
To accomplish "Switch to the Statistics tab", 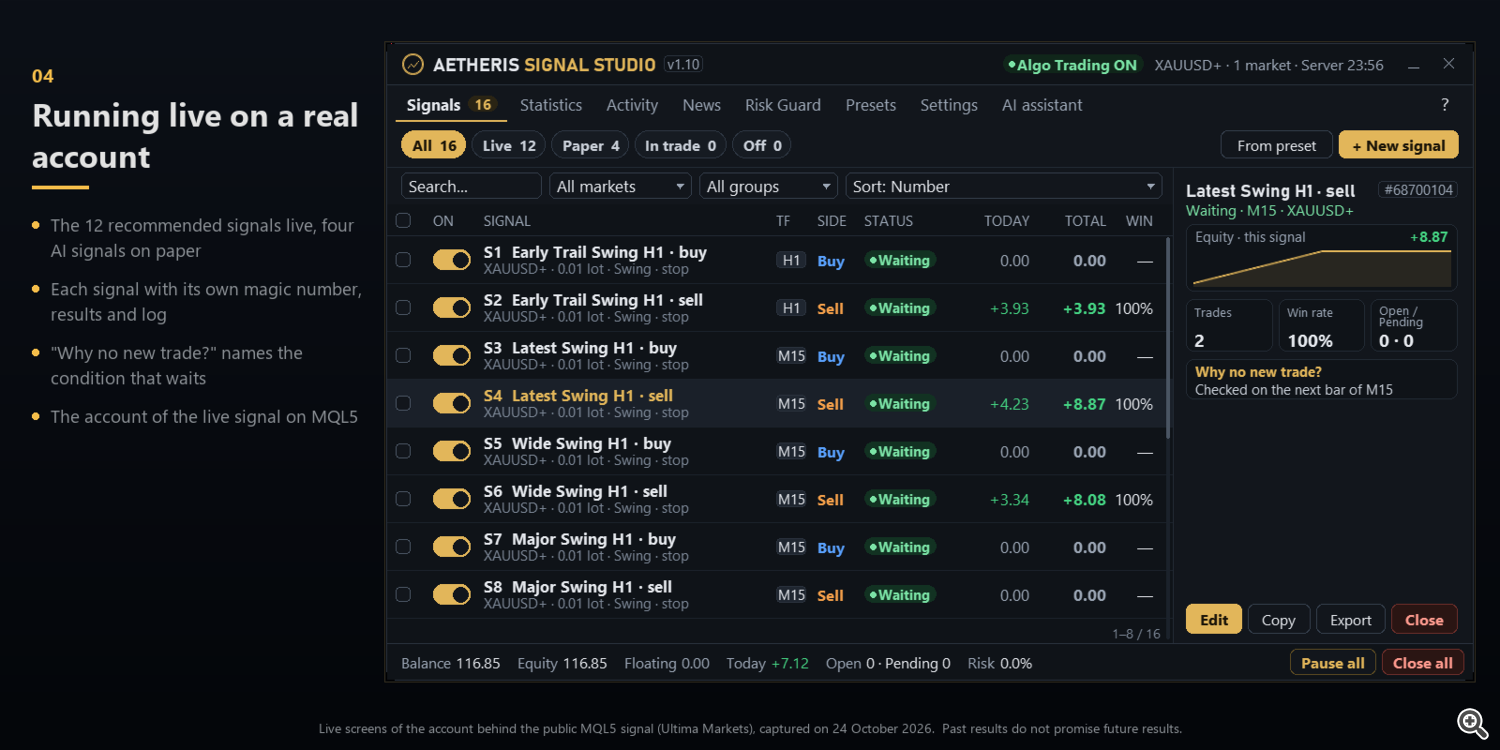I will (x=551, y=105).
